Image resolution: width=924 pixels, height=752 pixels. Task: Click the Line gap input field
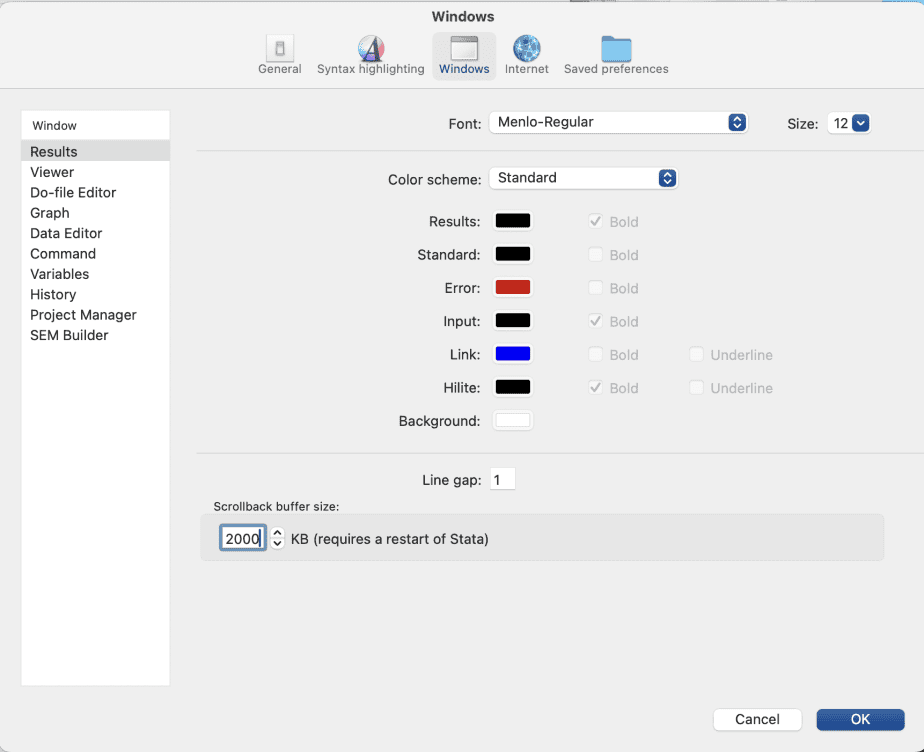(x=502, y=480)
